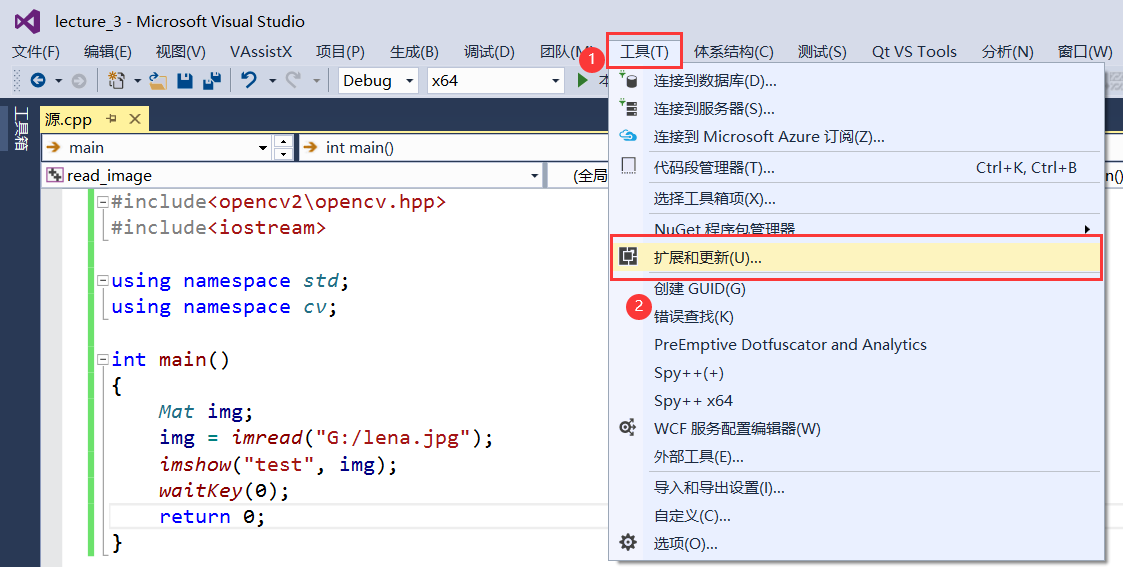Click the Open File folder icon
1123x567 pixels.
(158, 81)
